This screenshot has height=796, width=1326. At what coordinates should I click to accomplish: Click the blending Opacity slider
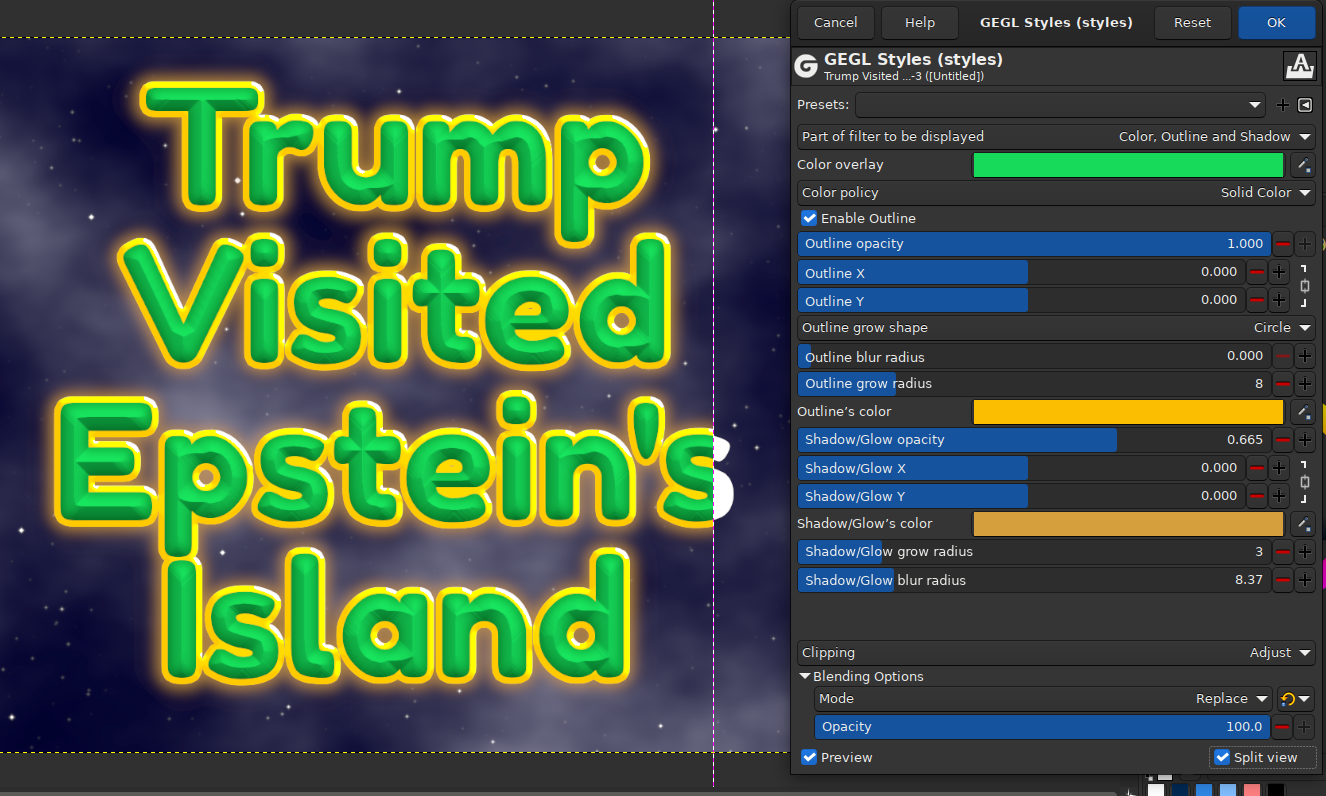(1043, 727)
